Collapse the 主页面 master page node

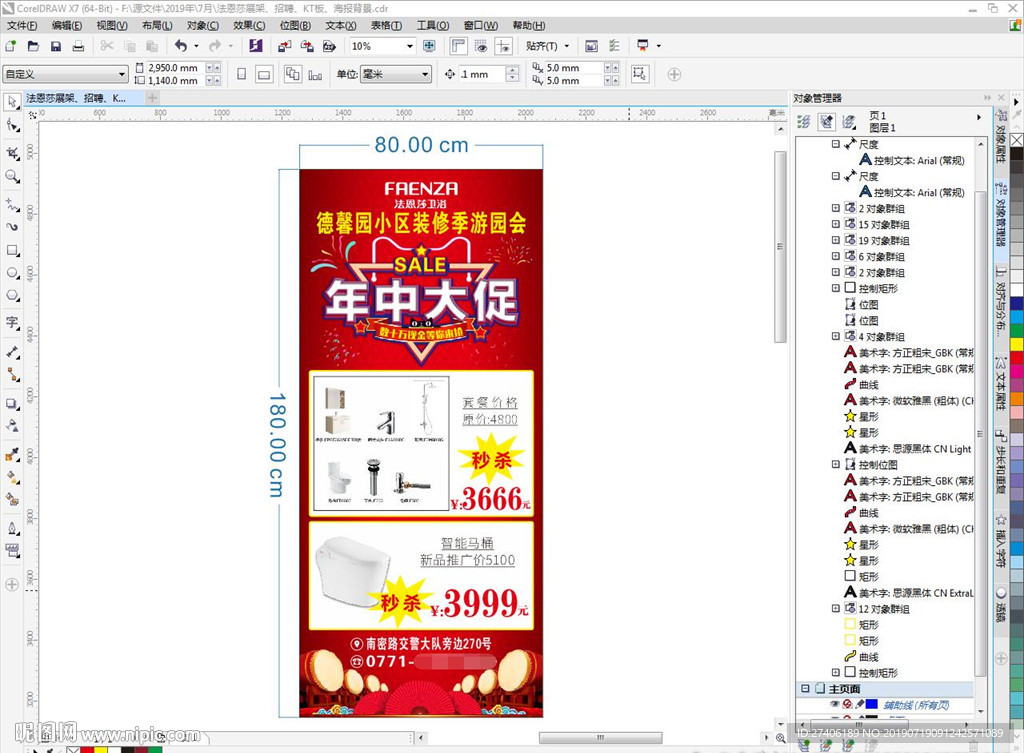[805, 688]
